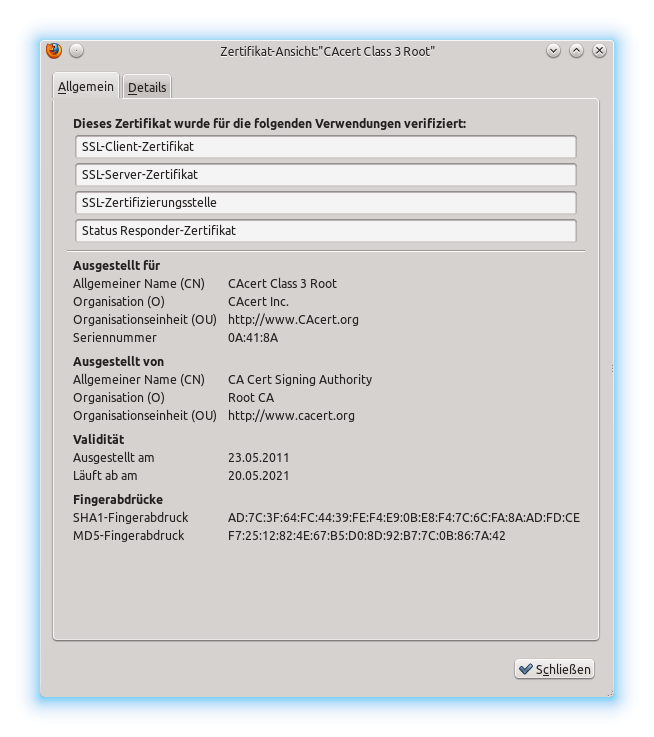Click the common name 'CAcert Class 3 Root'
Image resolution: width=654 pixels, height=737 pixels.
[x=282, y=283]
